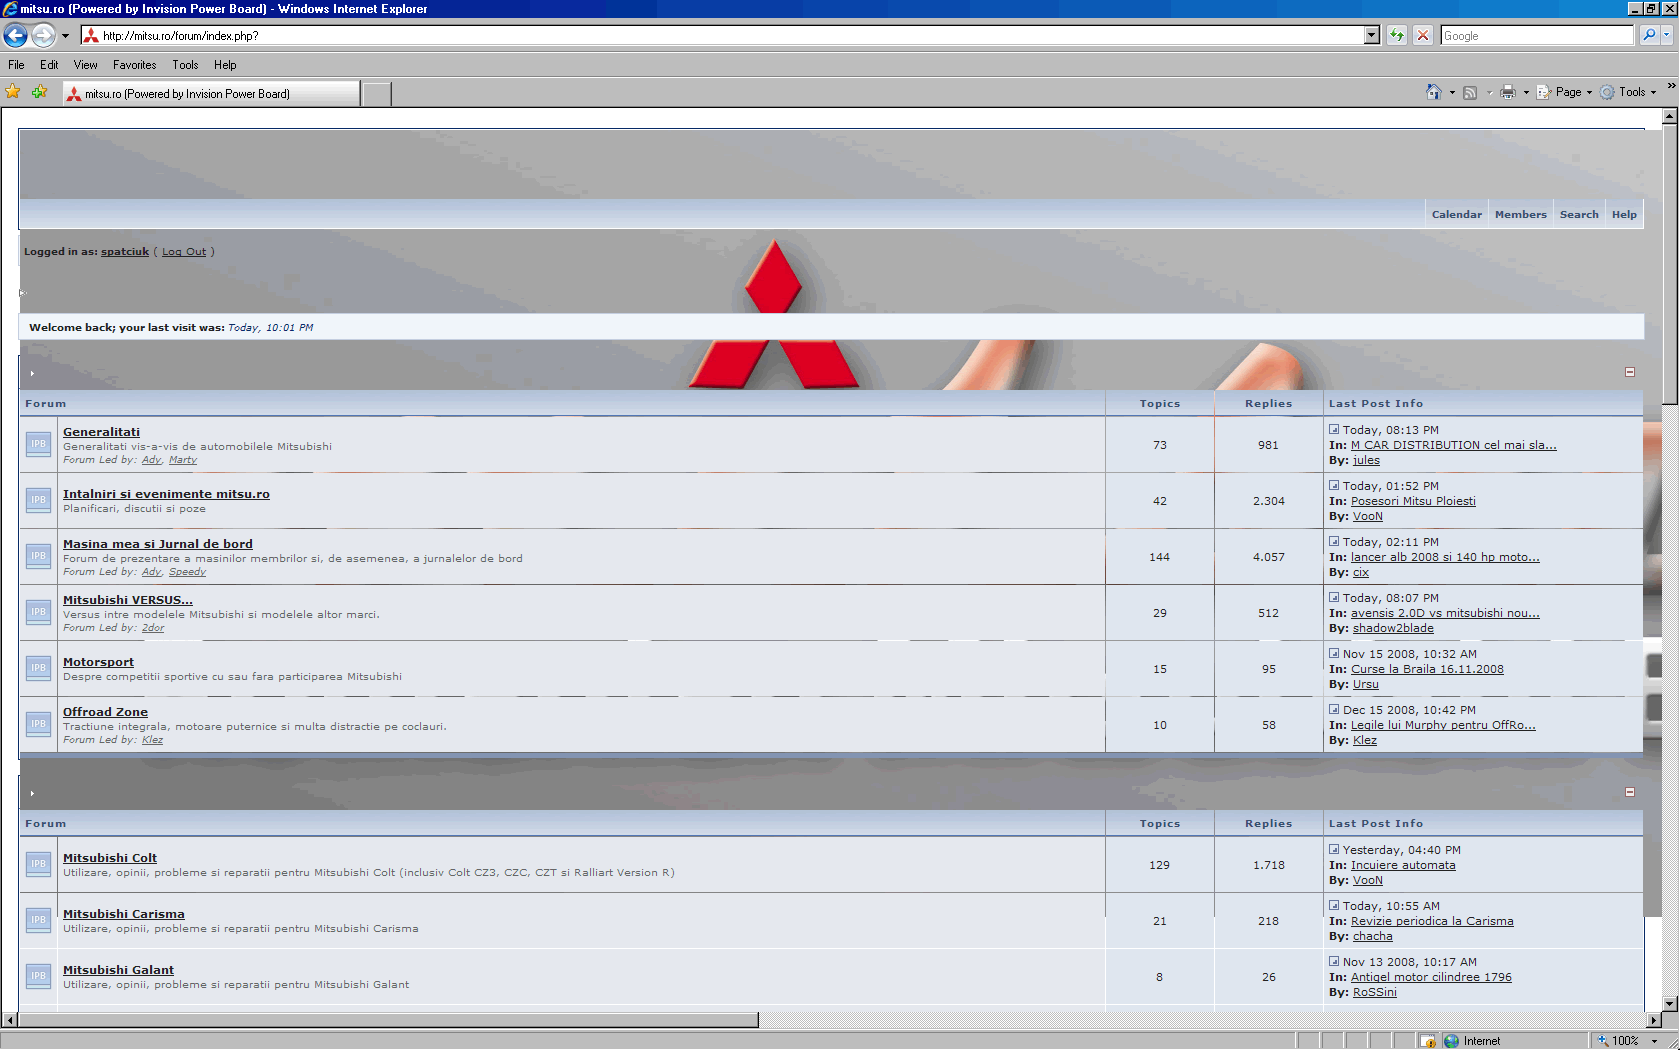Click the search magnifier icon
The width and height of the screenshot is (1680, 1050).
[x=1649, y=36]
